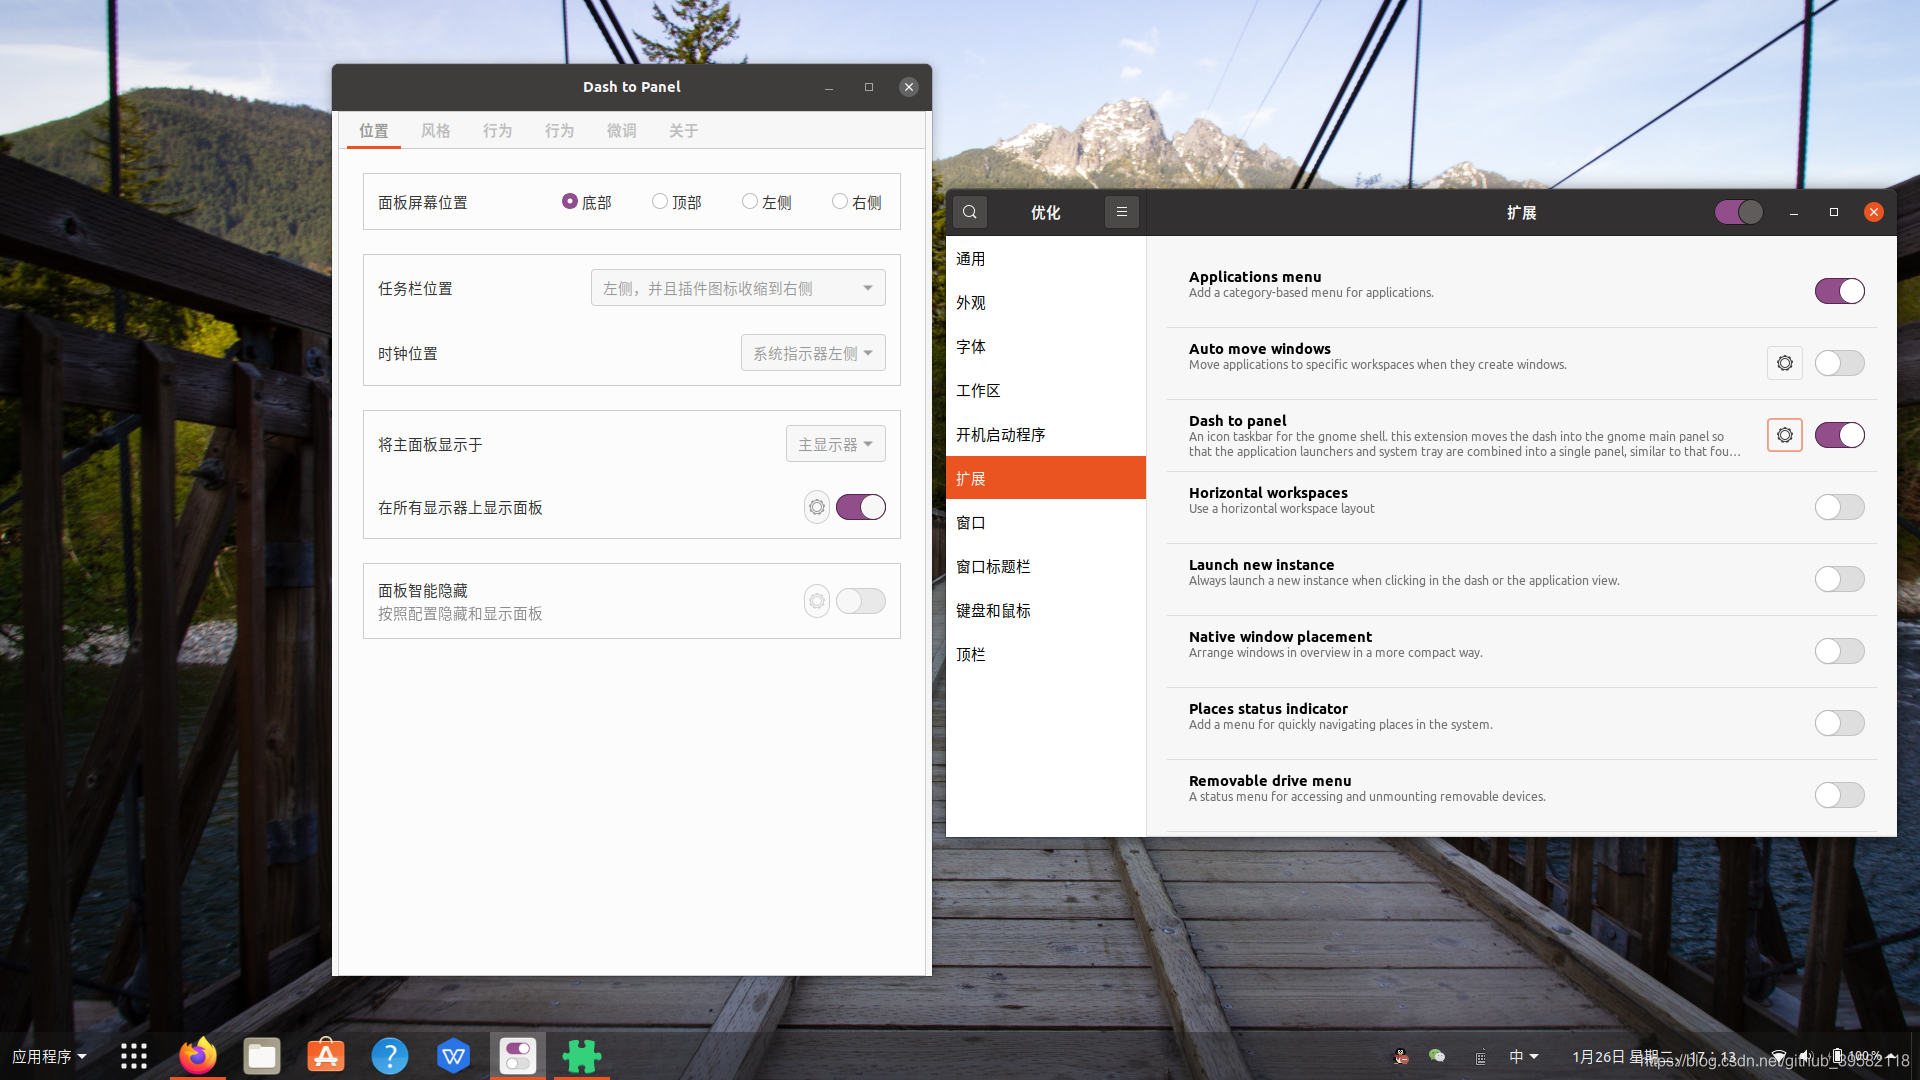
Task: Open 应用程序 menu on the taskbar
Action: [x=49, y=1056]
